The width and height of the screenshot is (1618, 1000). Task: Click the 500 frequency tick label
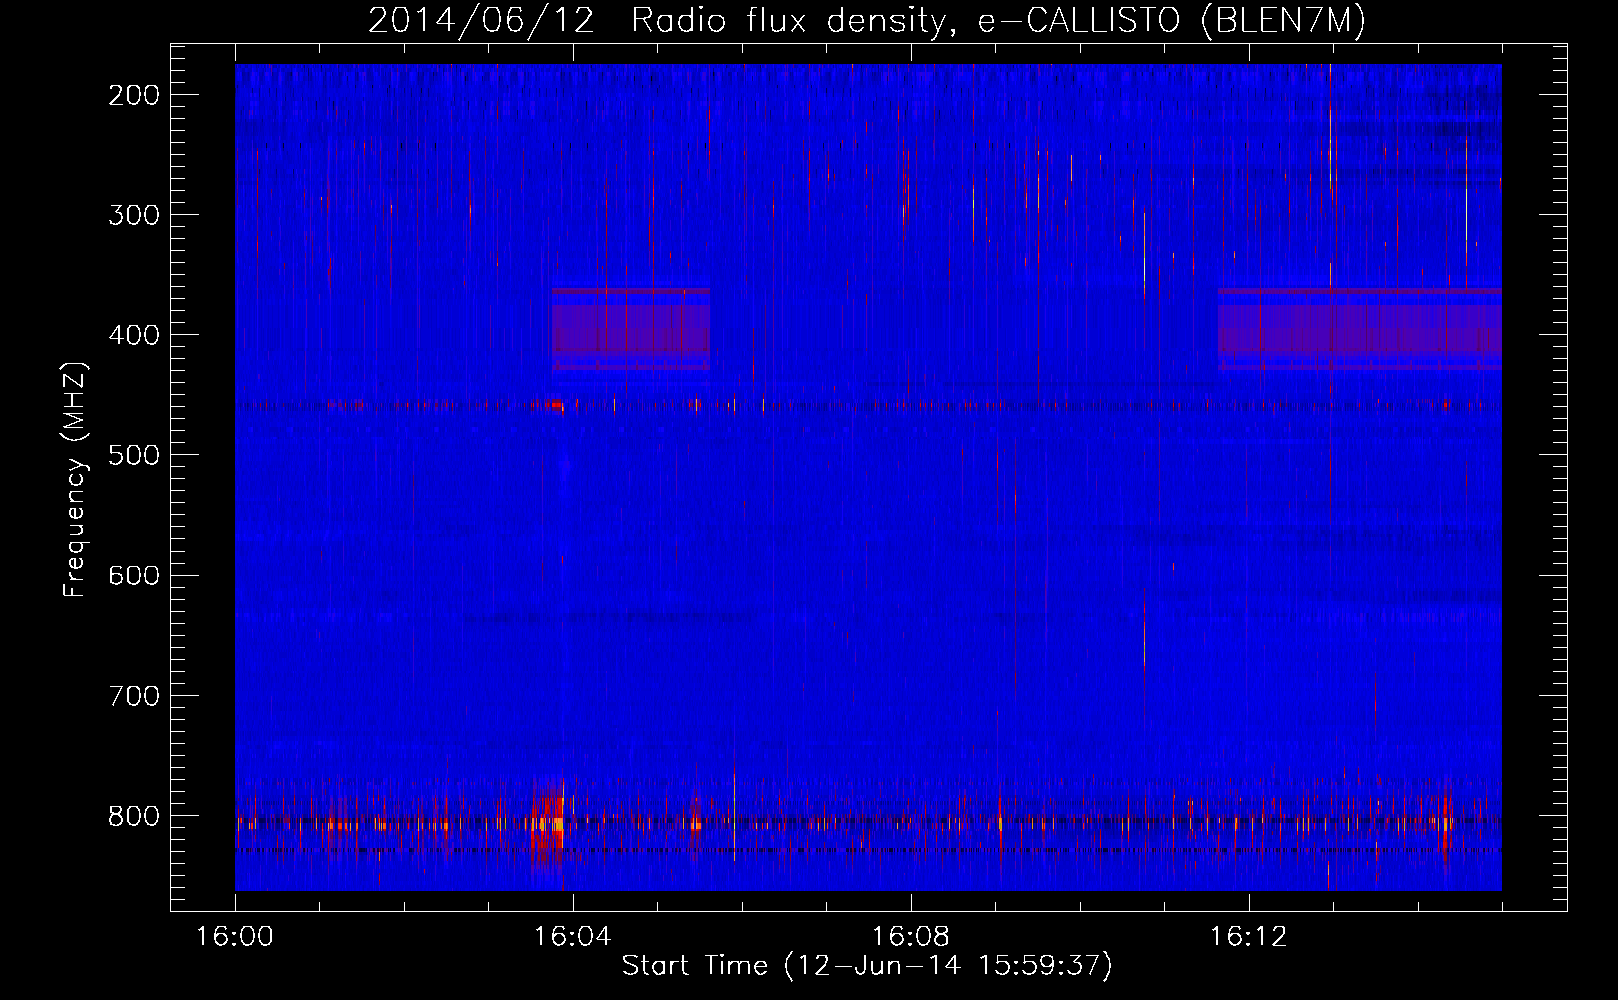pyautogui.click(x=132, y=455)
